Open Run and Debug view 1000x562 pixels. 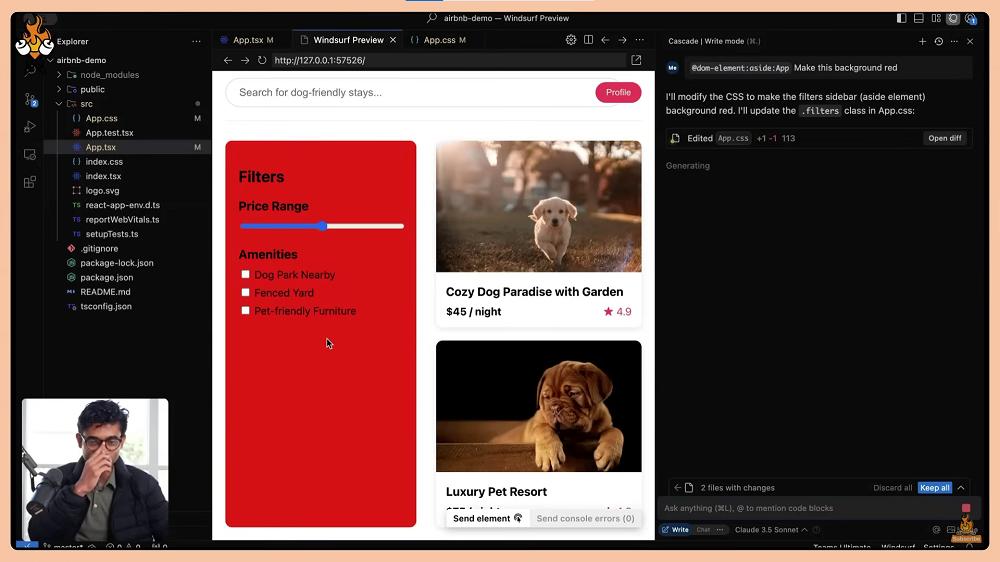(x=30, y=126)
